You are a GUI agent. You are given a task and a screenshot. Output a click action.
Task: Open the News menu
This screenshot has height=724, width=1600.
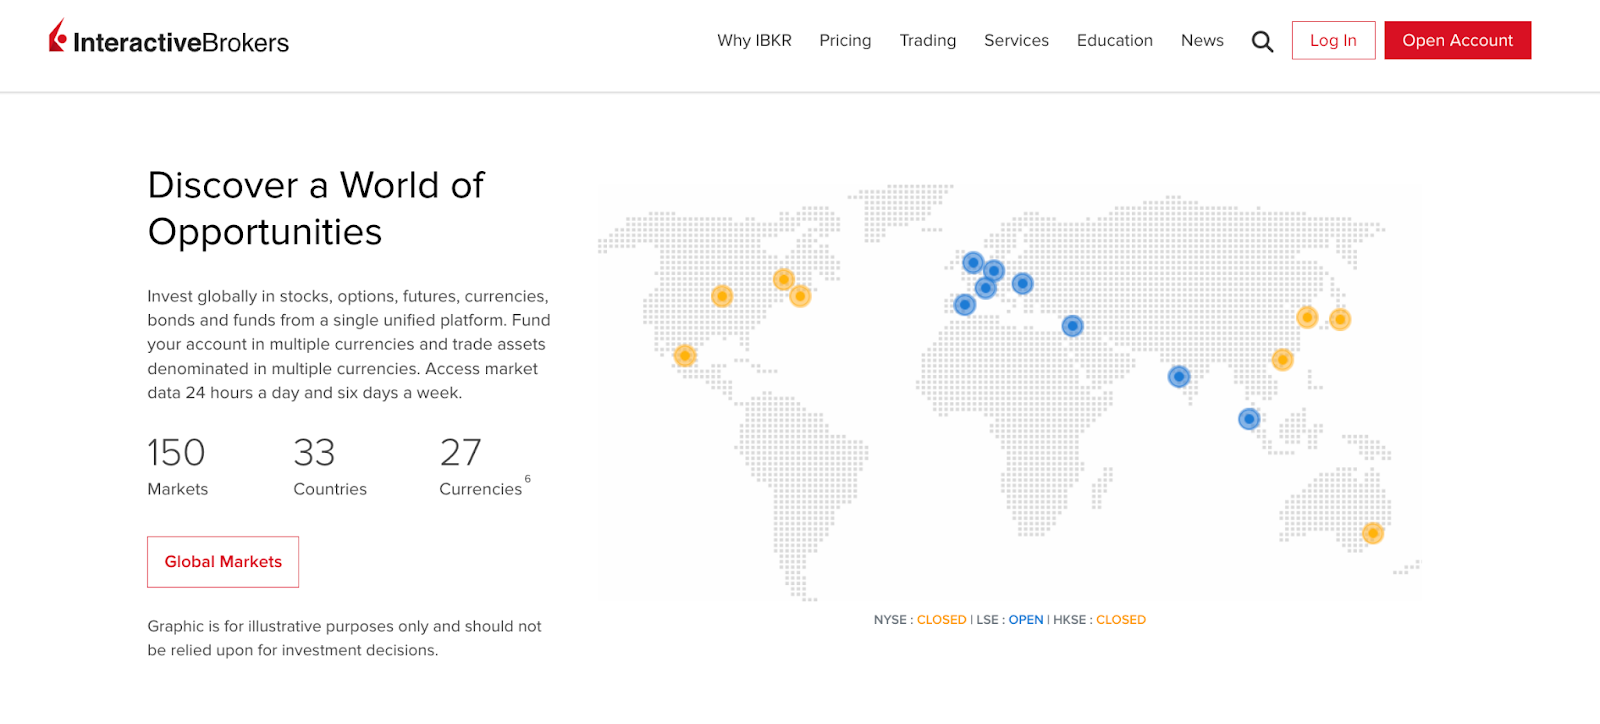[1202, 40]
